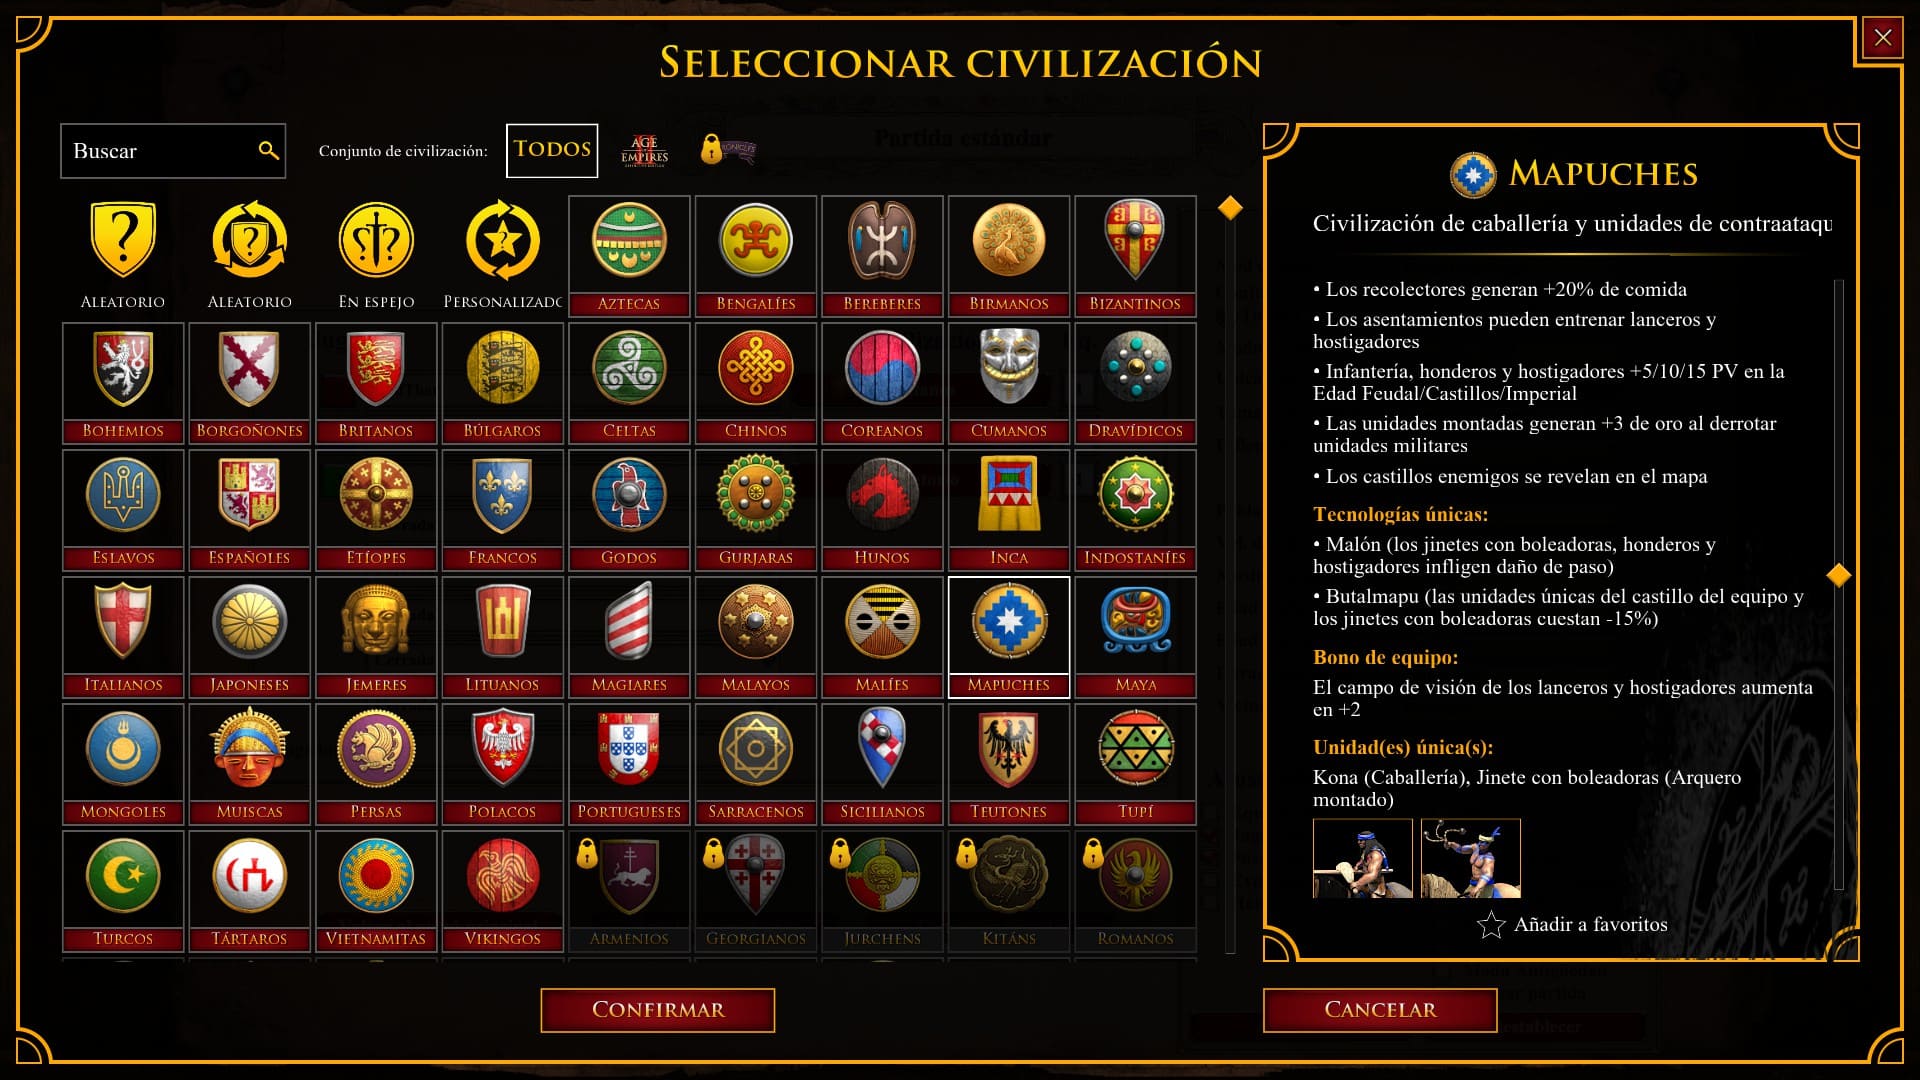This screenshot has width=1920, height=1080.
Task: Filter by locked Chronicles civilization set
Action: pos(728,150)
